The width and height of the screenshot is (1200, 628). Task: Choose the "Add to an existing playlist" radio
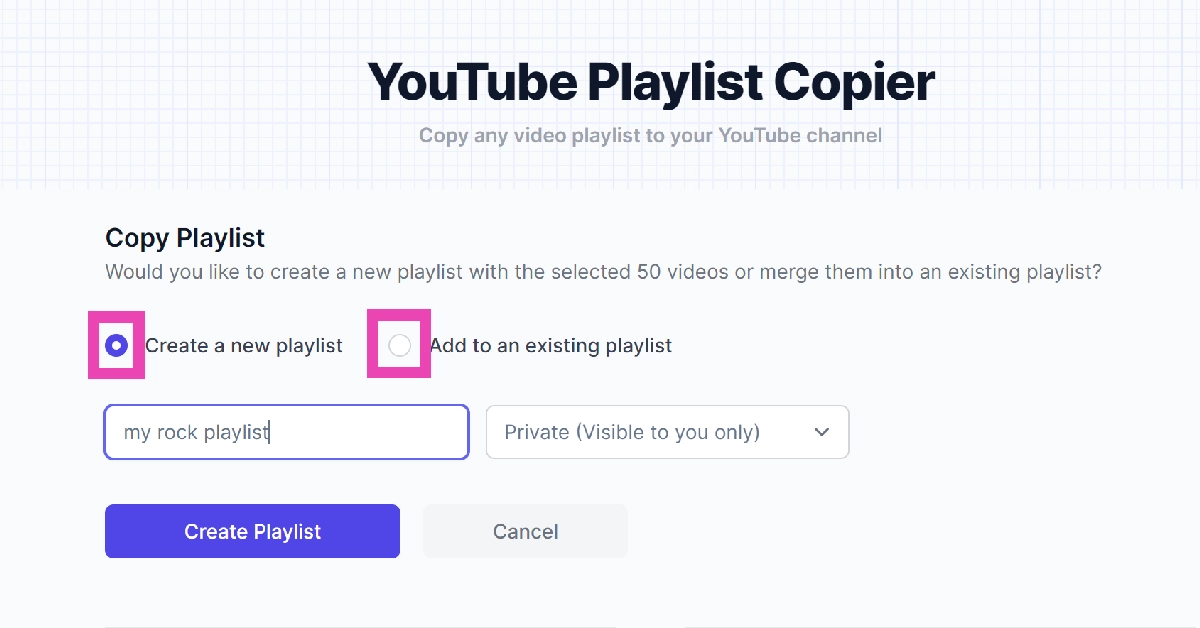point(399,346)
